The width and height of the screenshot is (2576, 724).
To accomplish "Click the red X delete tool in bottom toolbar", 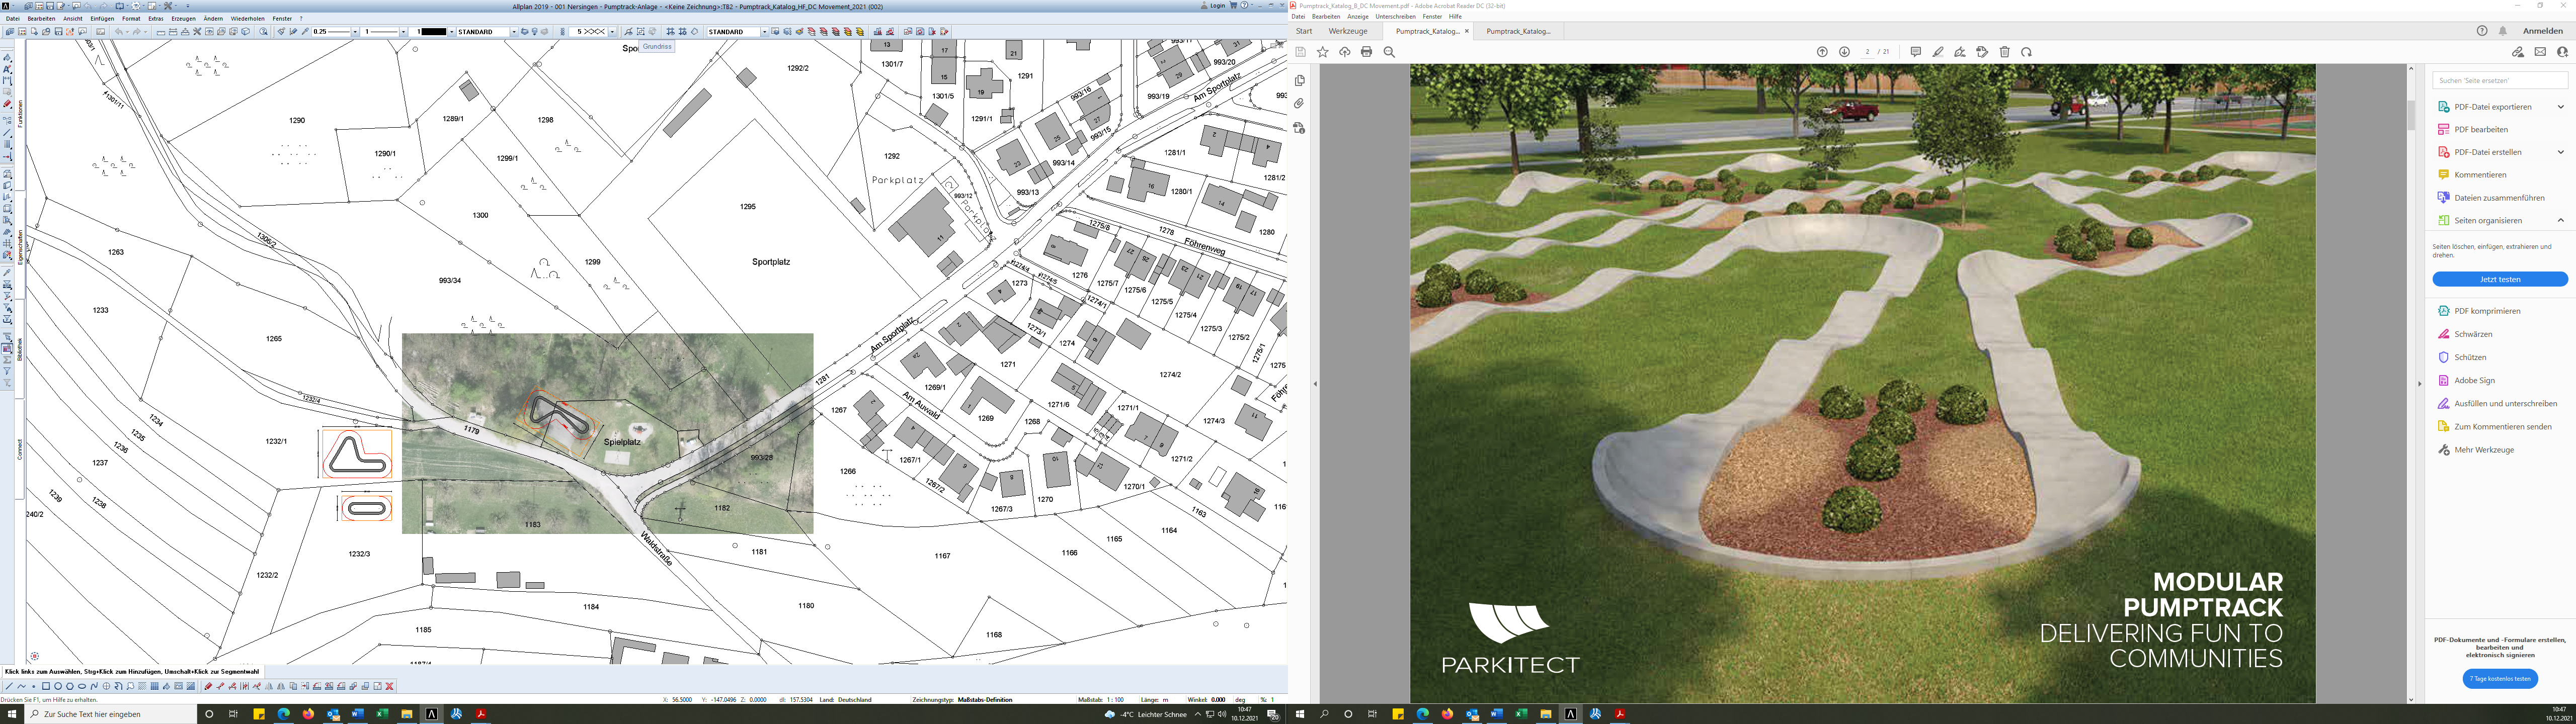I will point(390,686).
